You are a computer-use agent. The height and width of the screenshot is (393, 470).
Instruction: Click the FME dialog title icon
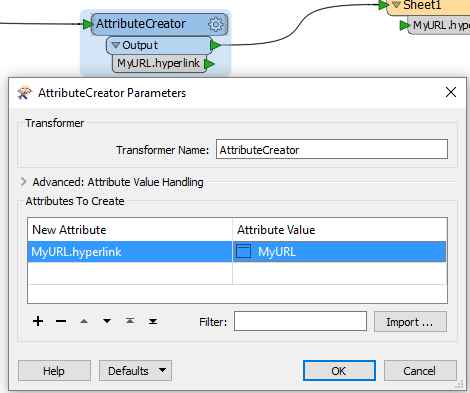(x=25, y=93)
